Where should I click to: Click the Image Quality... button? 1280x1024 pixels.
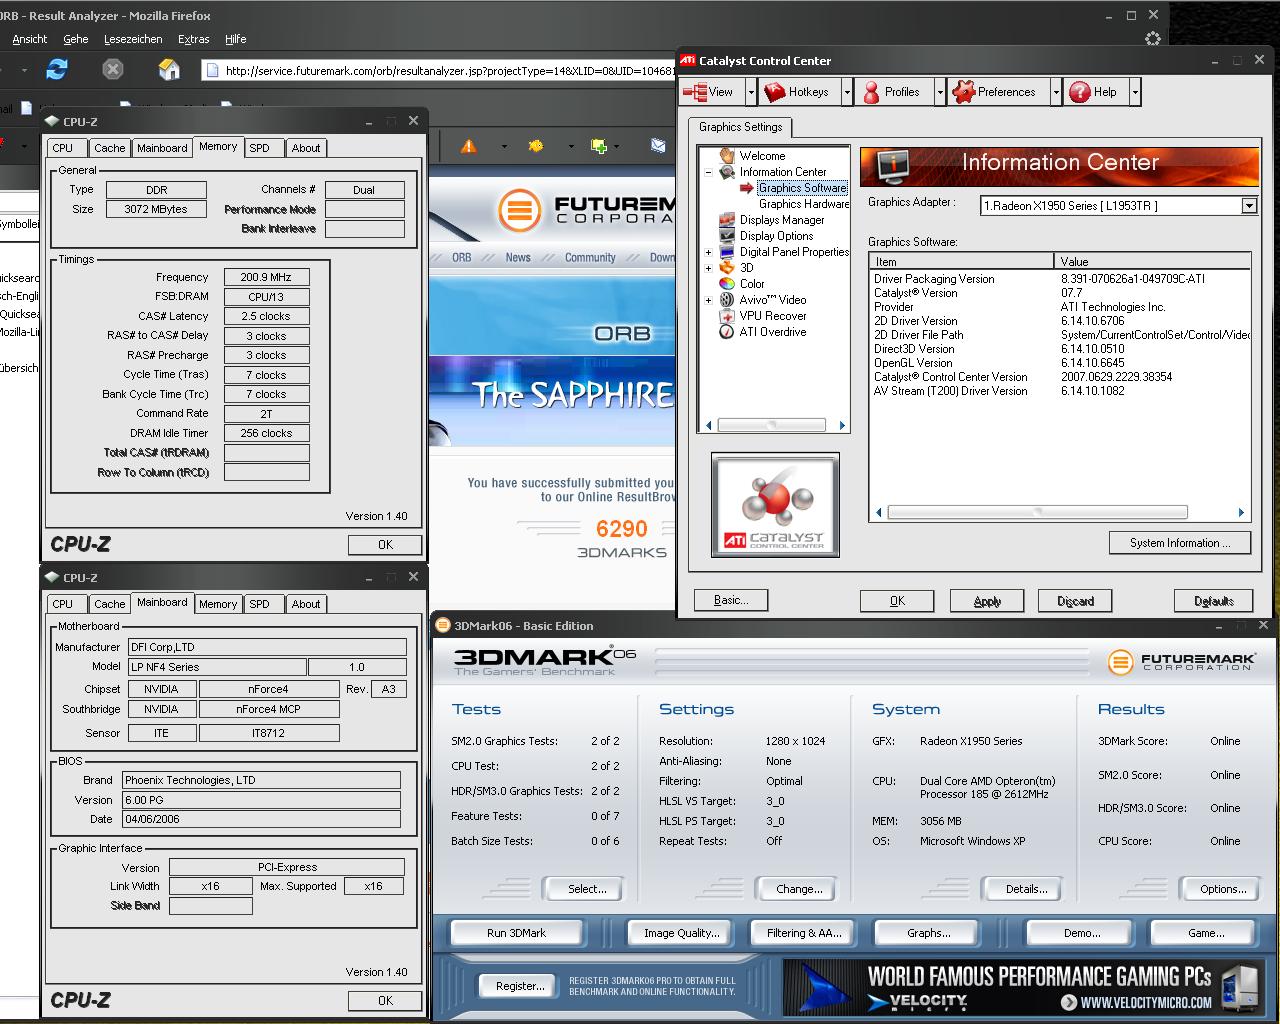tap(681, 933)
